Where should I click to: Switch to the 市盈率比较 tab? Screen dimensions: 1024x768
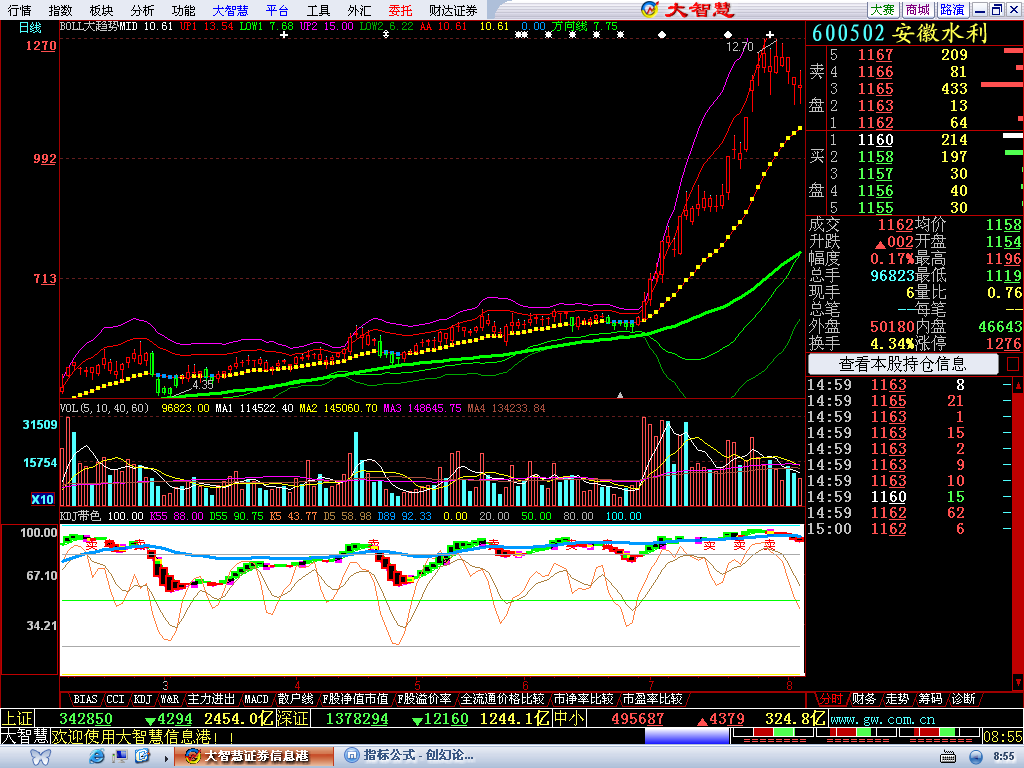coord(652,699)
